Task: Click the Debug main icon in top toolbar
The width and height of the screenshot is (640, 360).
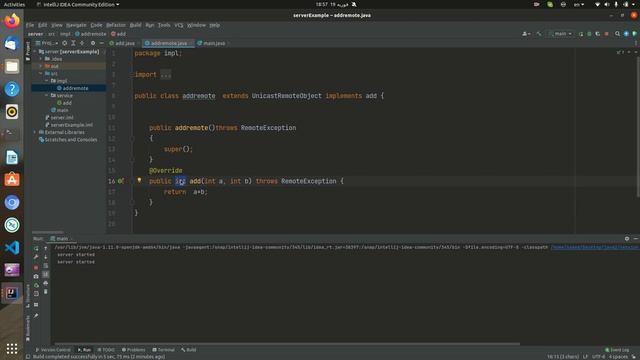Action: coord(589,34)
